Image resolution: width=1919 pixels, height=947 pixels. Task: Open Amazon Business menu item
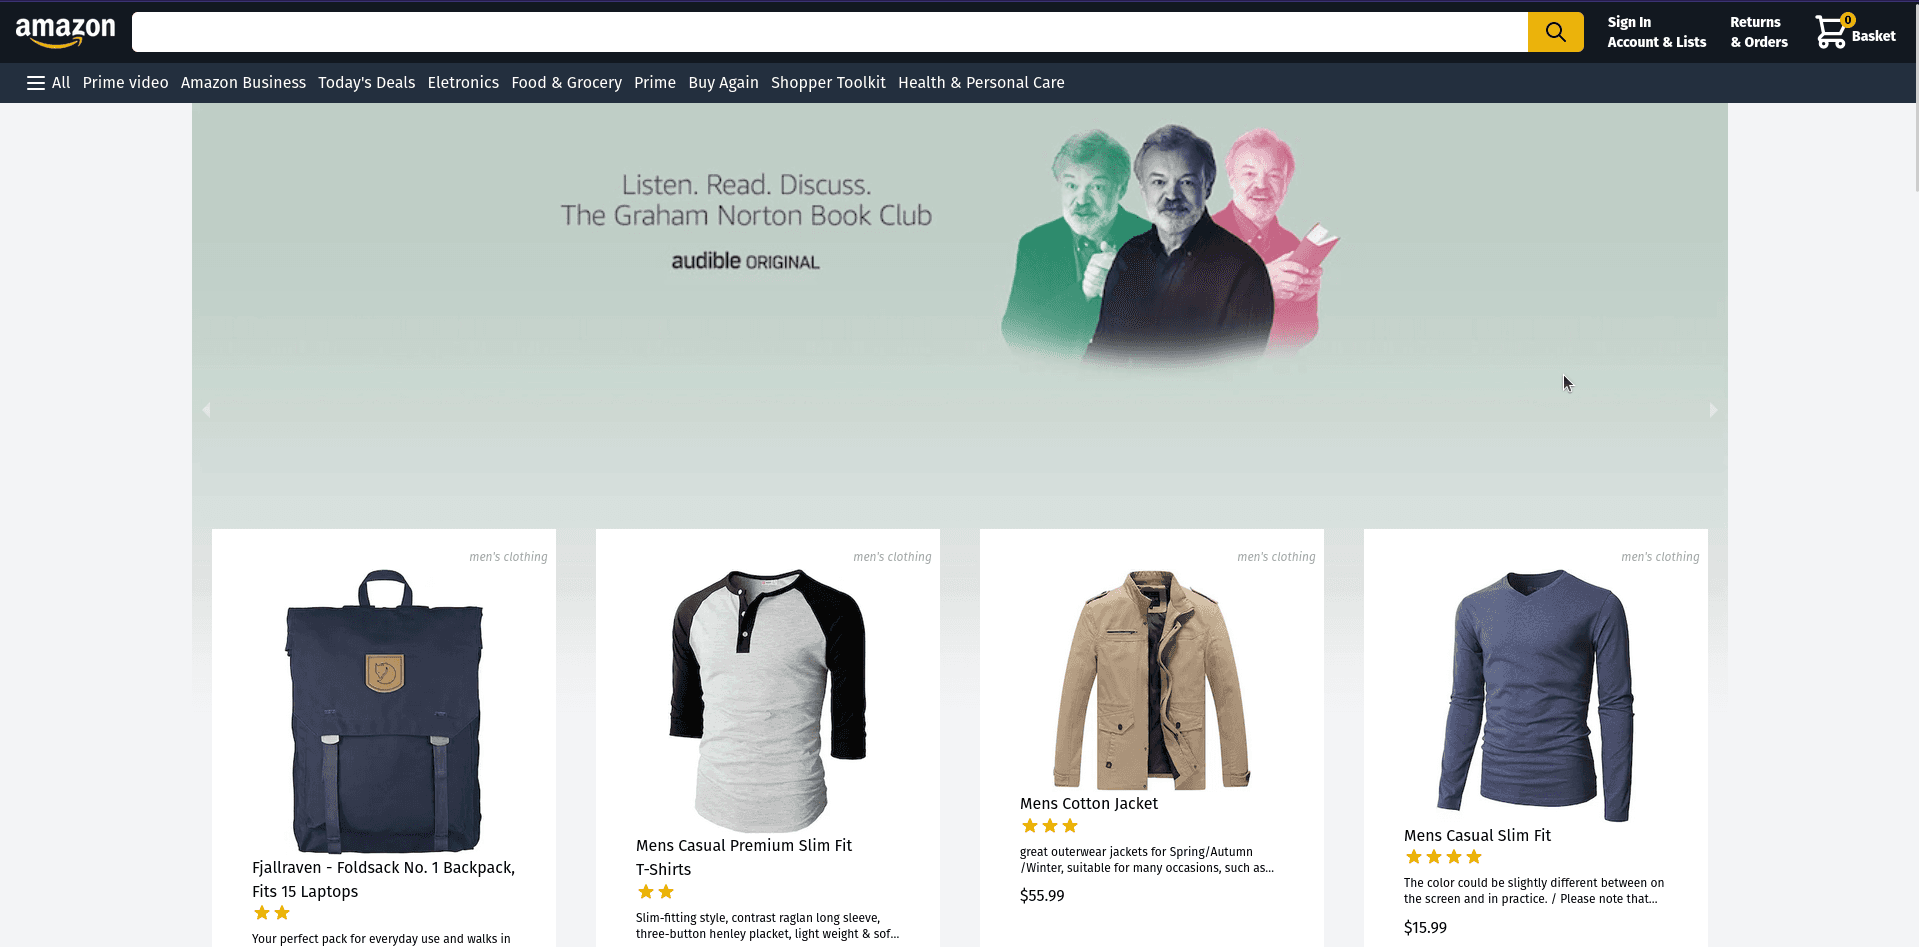click(x=243, y=83)
